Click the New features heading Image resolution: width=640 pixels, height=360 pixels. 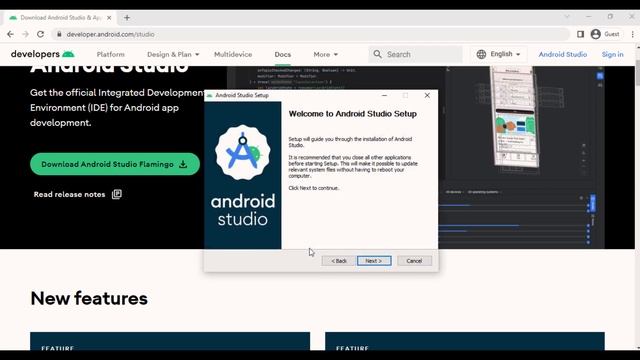tap(89, 298)
